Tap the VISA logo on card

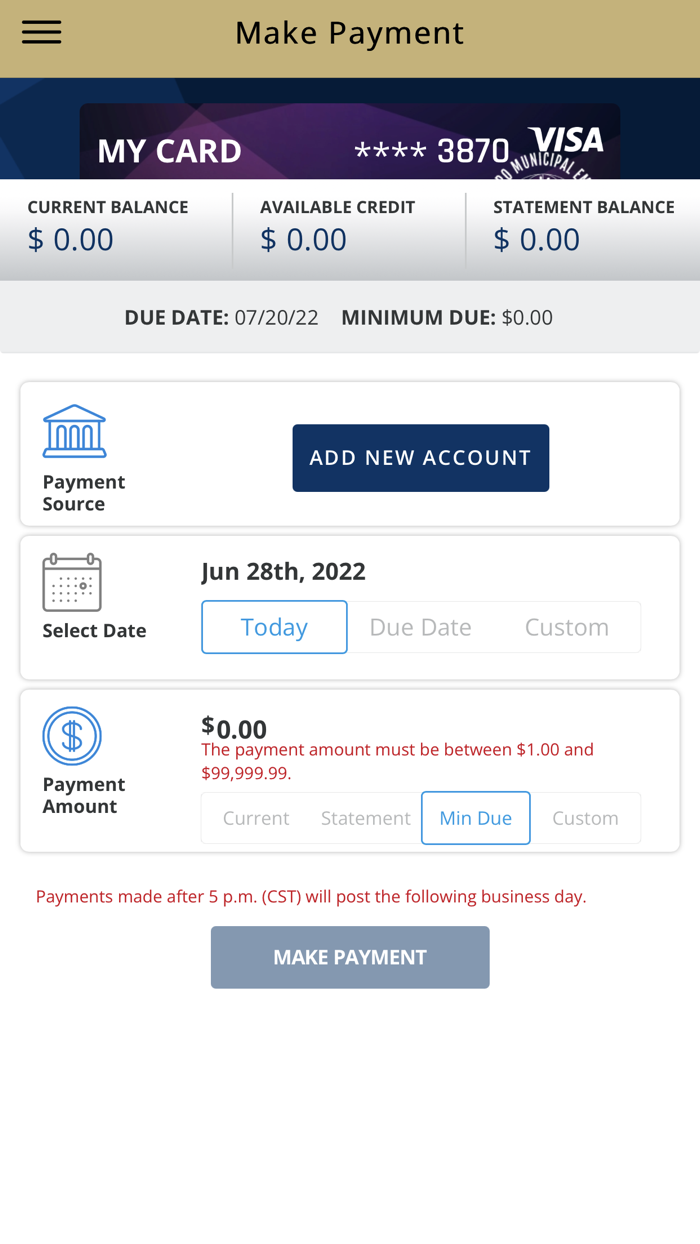566,141
